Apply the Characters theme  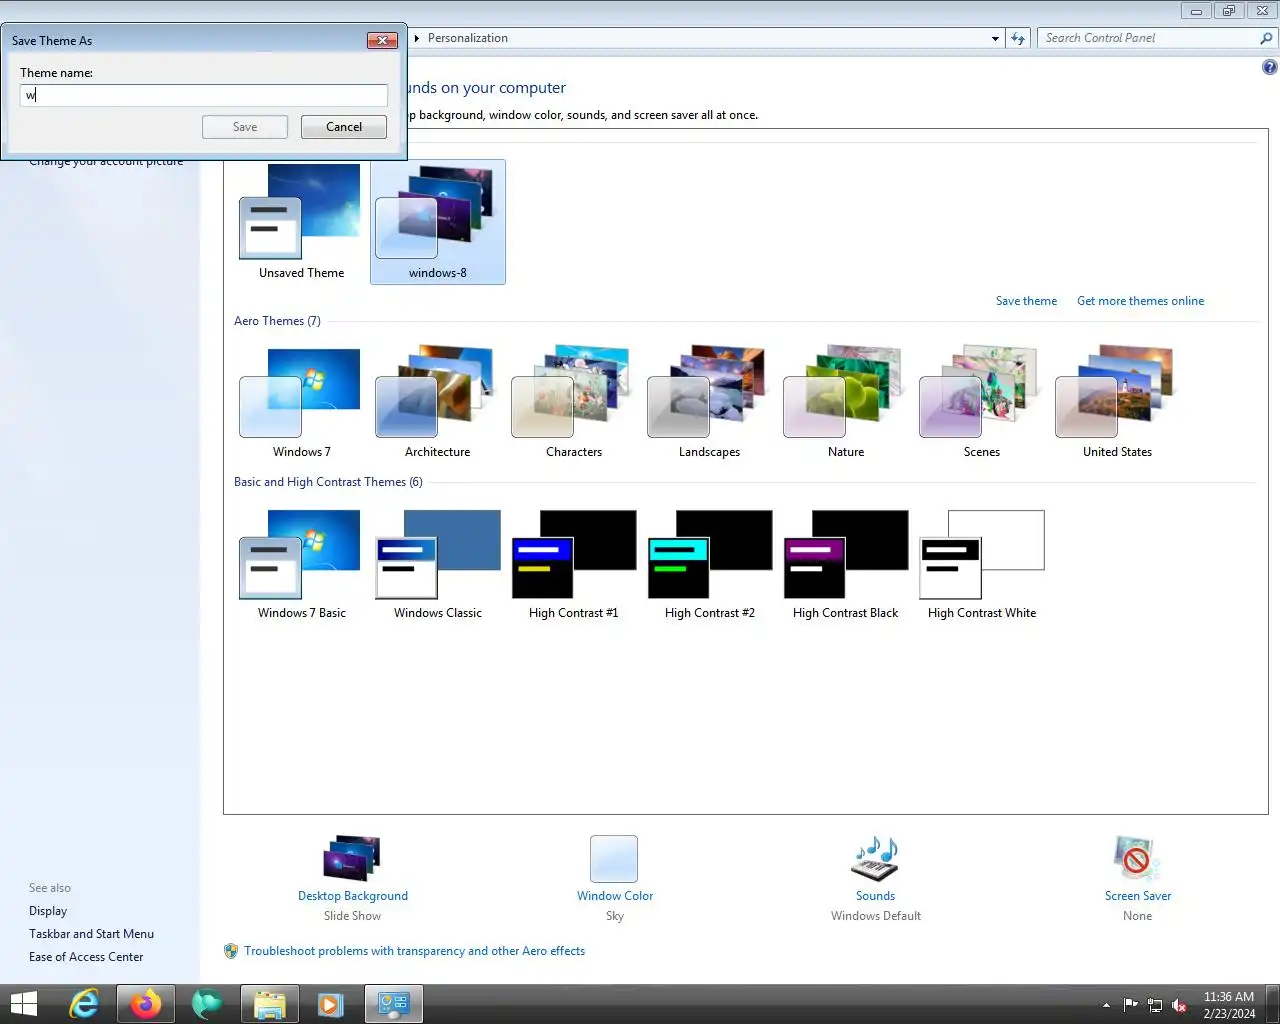pyautogui.click(x=573, y=401)
